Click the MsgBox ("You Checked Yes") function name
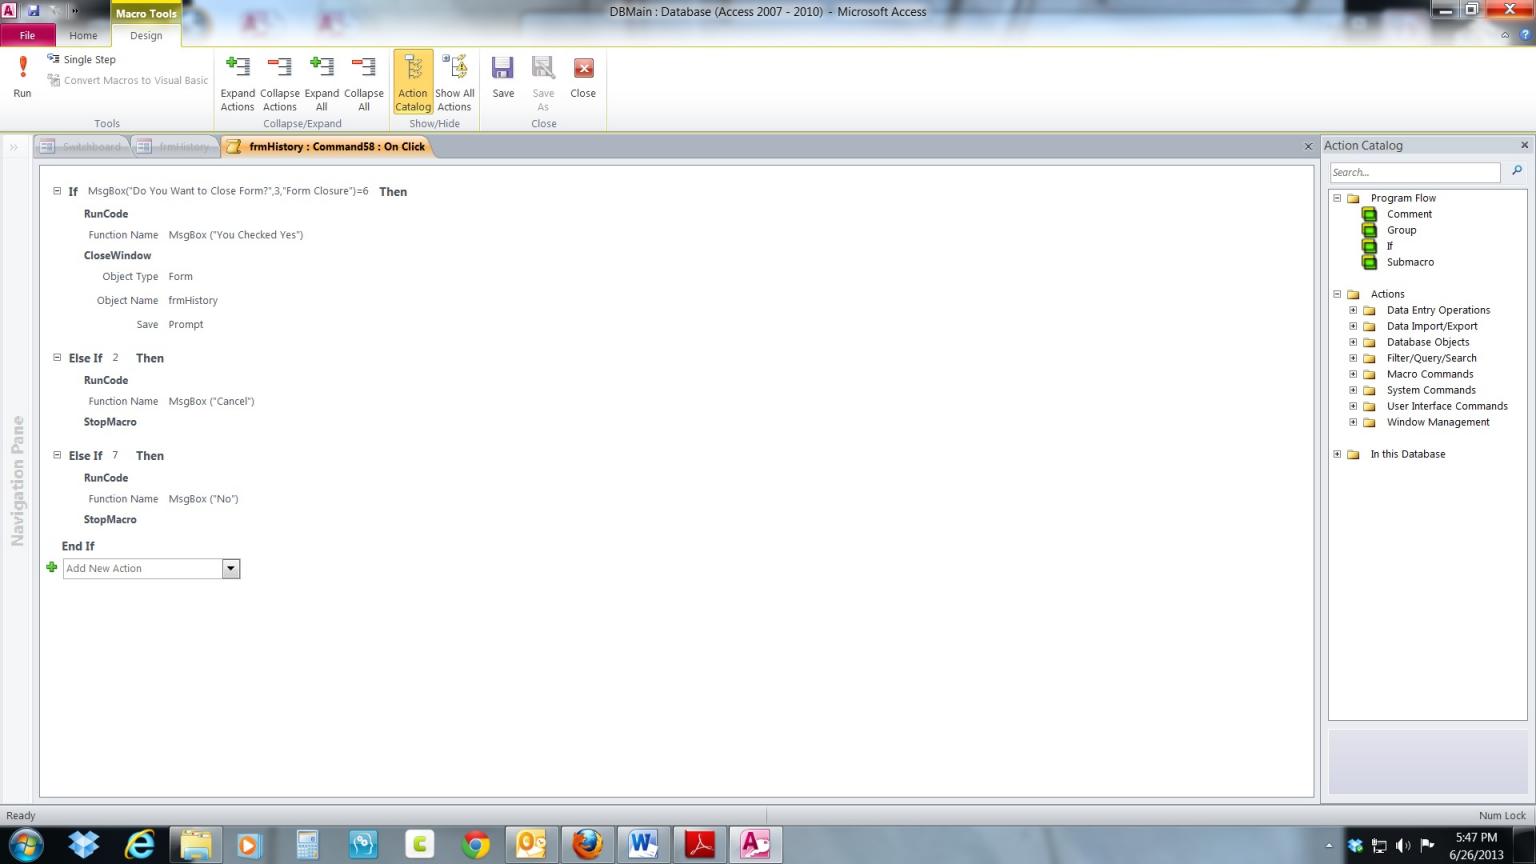The height and width of the screenshot is (864, 1536). click(x=236, y=235)
